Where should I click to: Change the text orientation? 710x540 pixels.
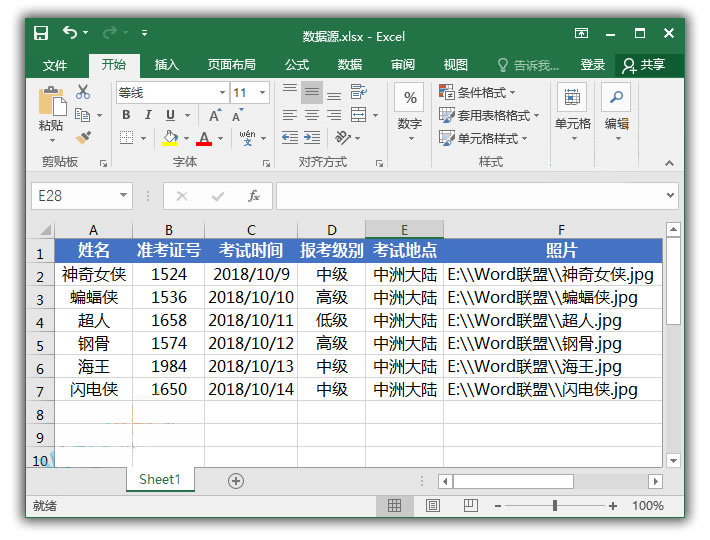pos(343,138)
